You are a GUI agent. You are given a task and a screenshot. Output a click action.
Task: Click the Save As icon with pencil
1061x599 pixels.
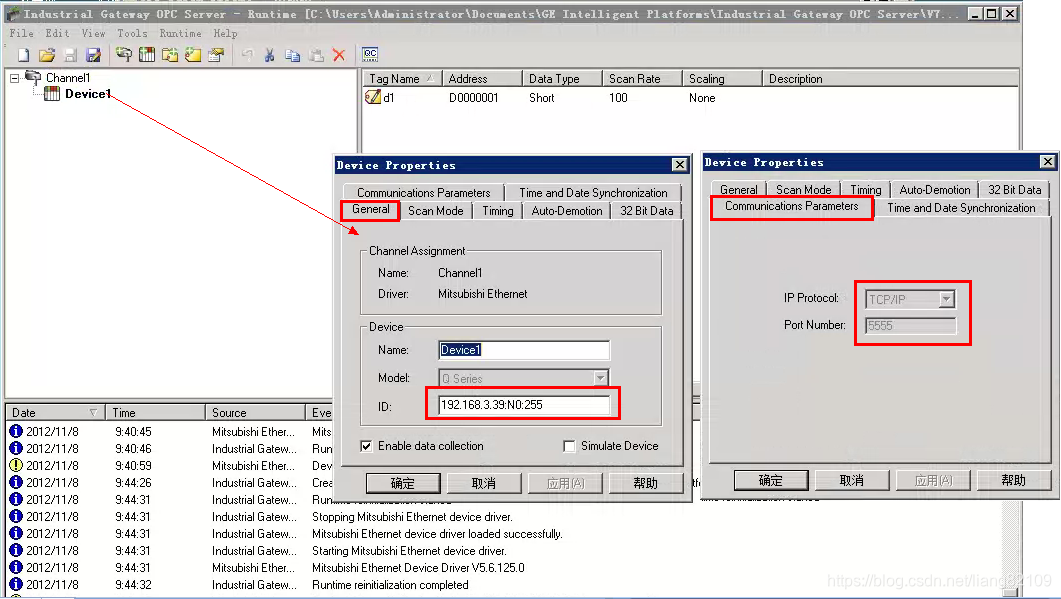click(93, 55)
